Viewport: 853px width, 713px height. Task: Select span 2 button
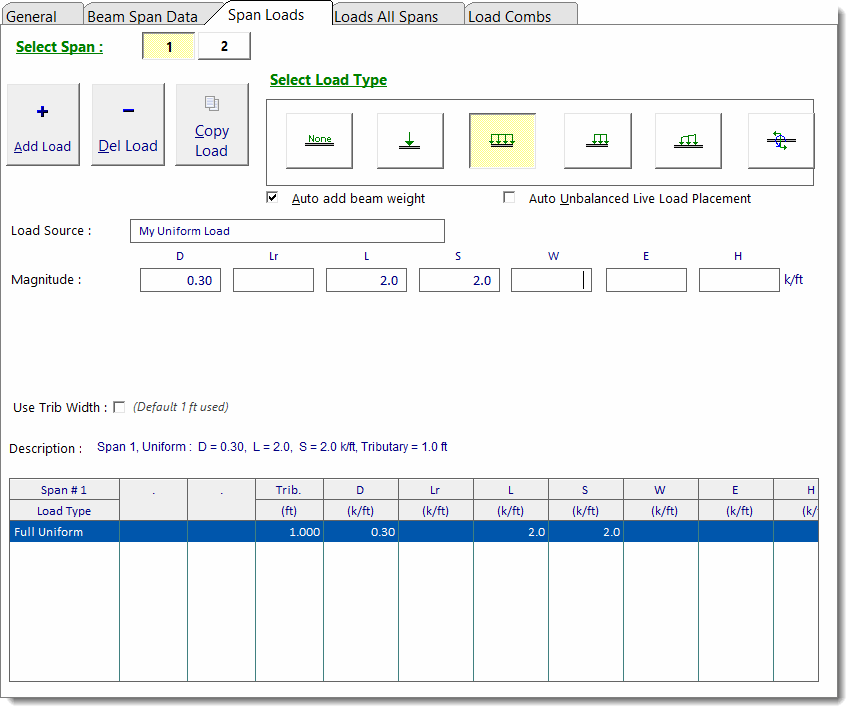(x=224, y=46)
